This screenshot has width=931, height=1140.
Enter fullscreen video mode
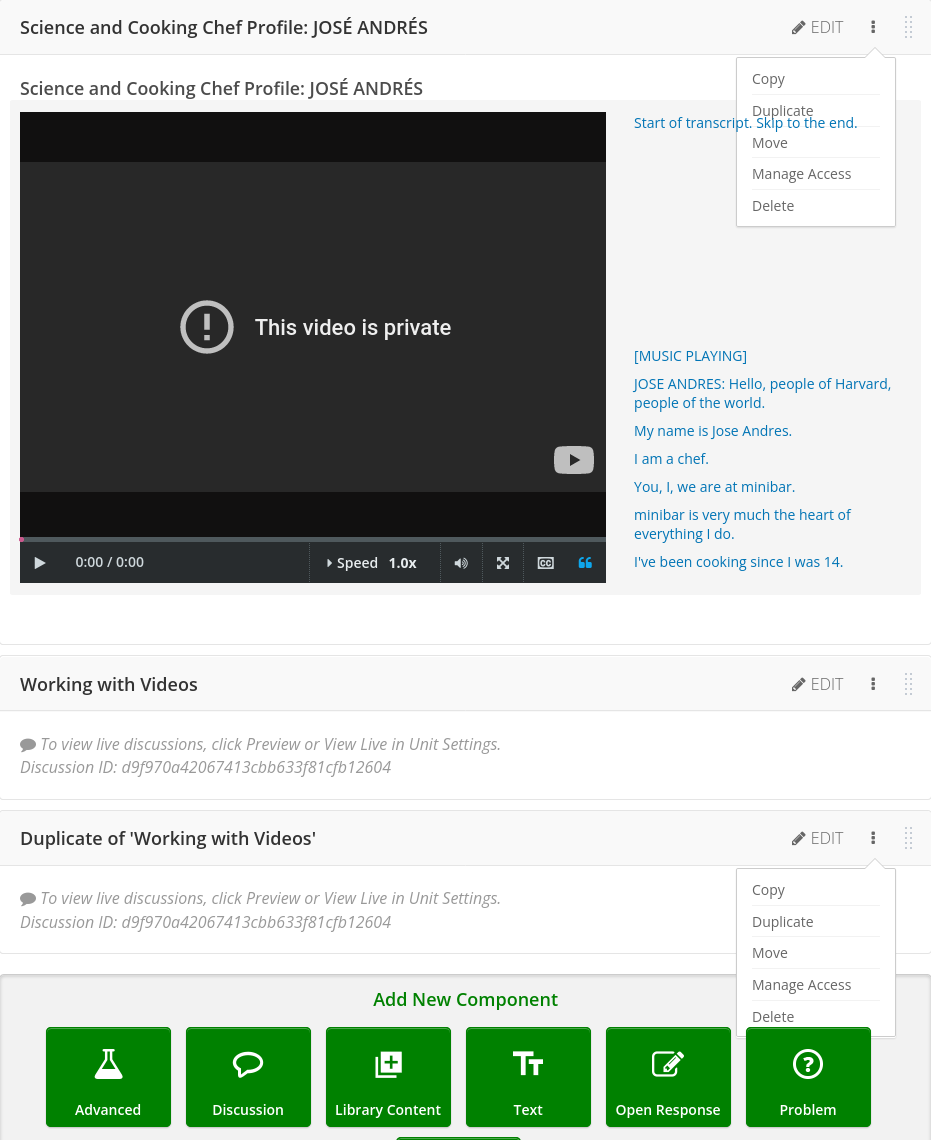tap(503, 563)
